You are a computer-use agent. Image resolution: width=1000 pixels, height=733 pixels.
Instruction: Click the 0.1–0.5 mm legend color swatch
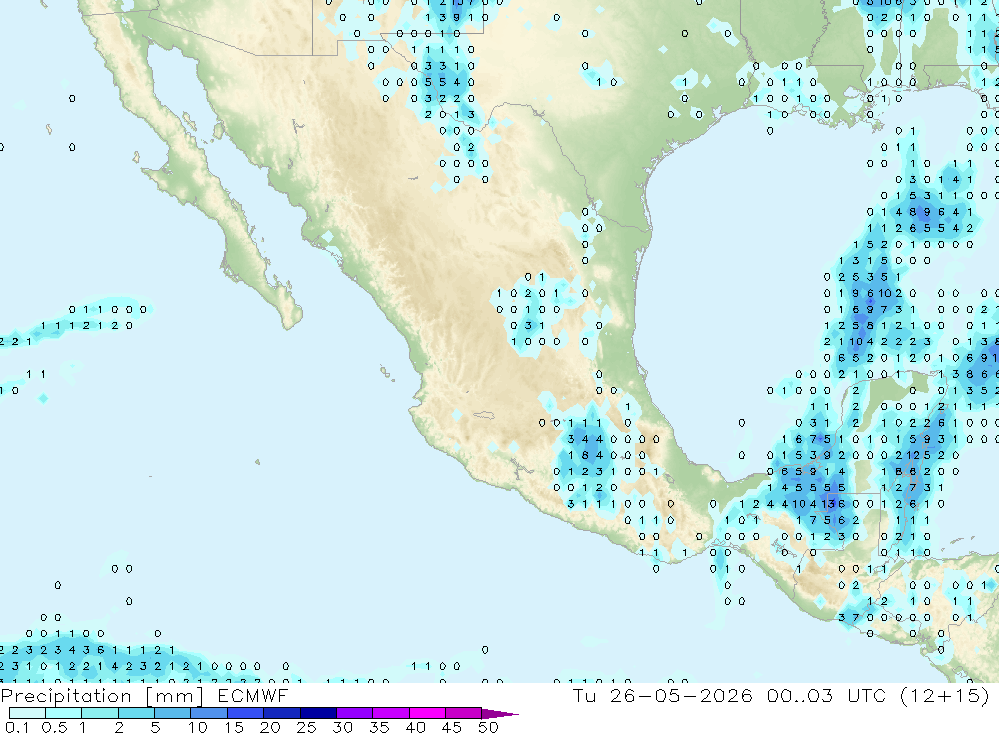tap(27, 713)
